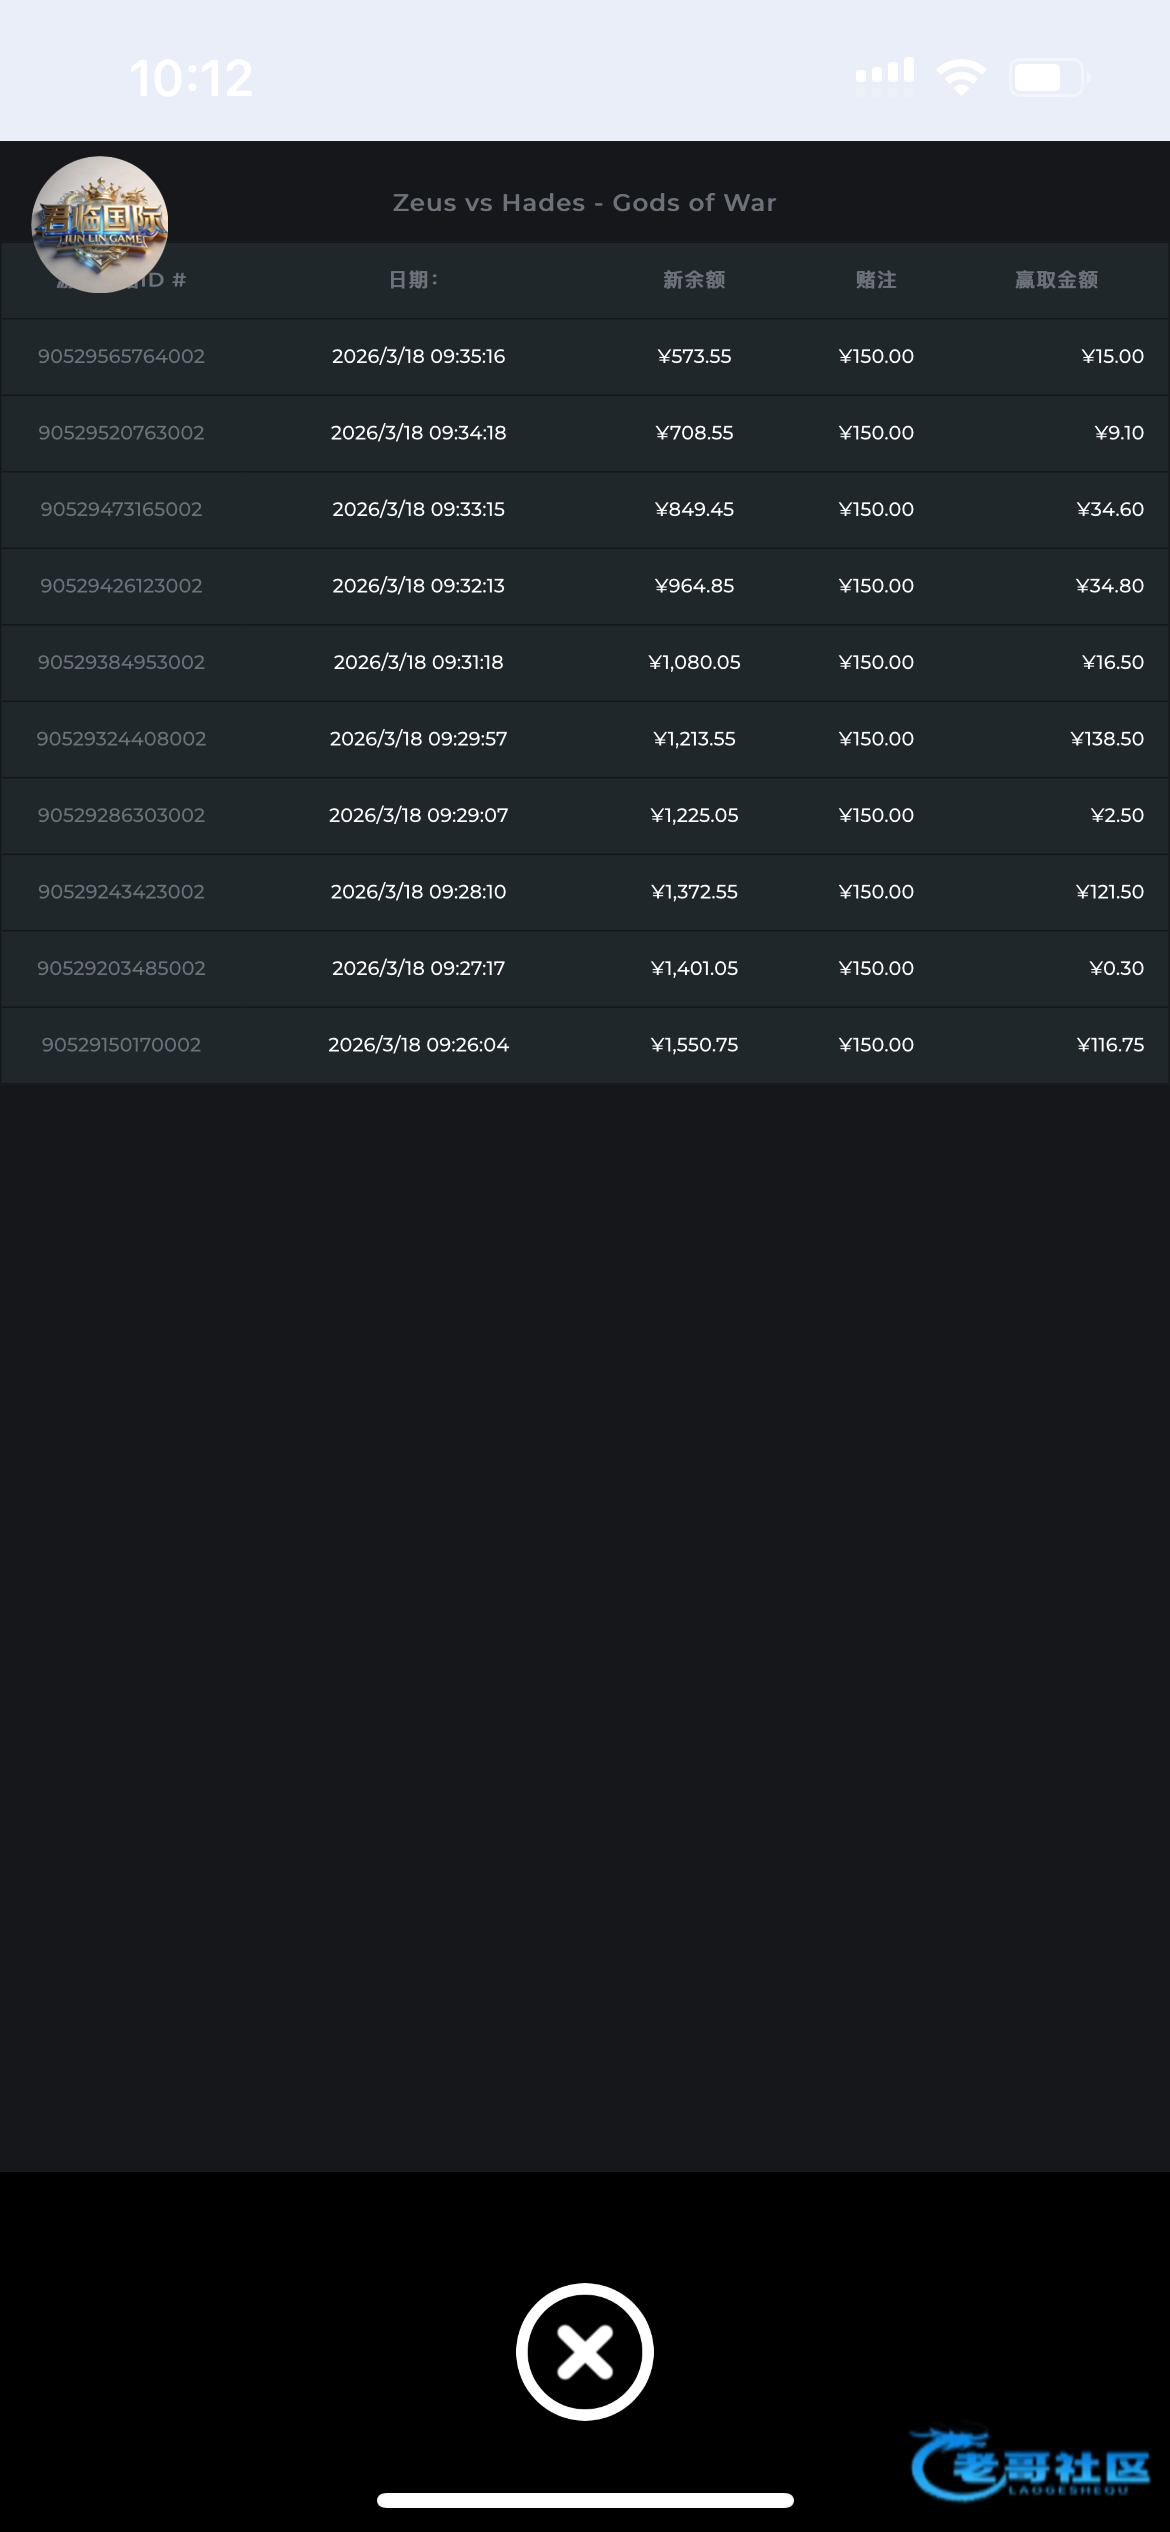Select the row dated 09:33:15
The width and height of the screenshot is (1170, 2532).
(x=418, y=509)
